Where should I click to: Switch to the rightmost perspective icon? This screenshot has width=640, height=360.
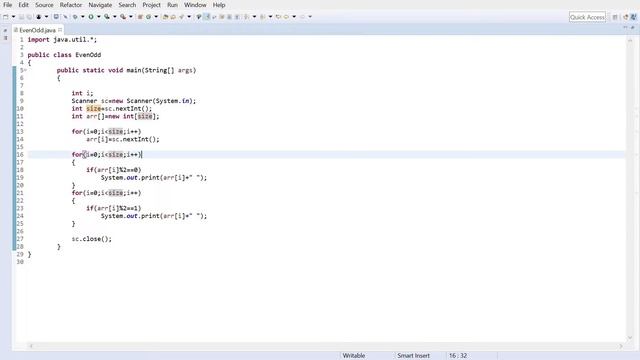click(x=633, y=17)
